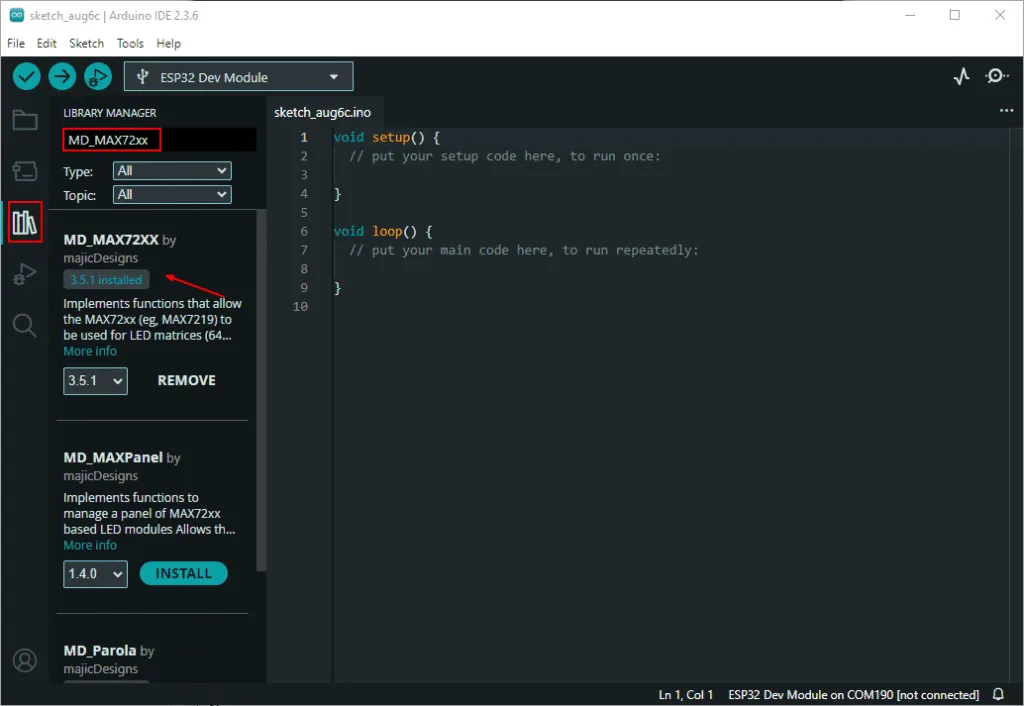Image resolution: width=1024 pixels, height=706 pixels.
Task: Click the MD_MAX72XX library title
Action: pos(111,240)
